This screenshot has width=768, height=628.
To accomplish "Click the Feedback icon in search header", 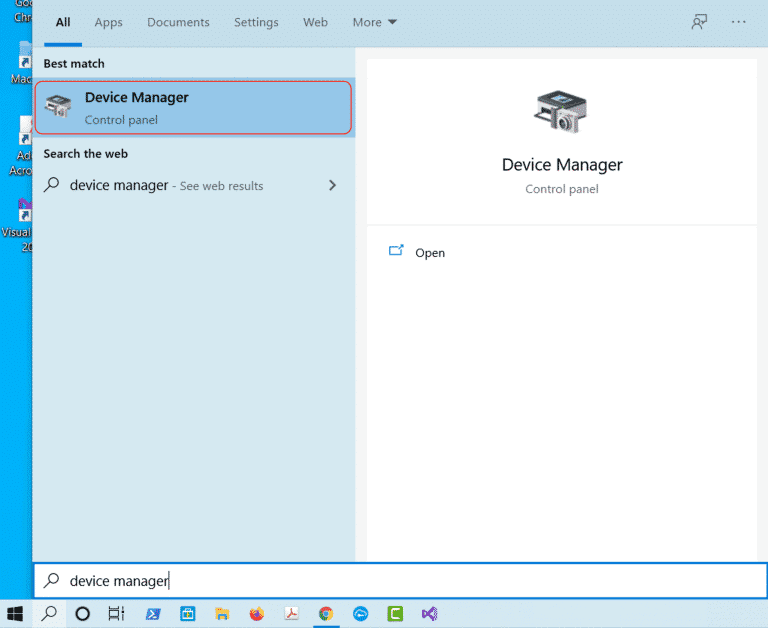I will (700, 22).
